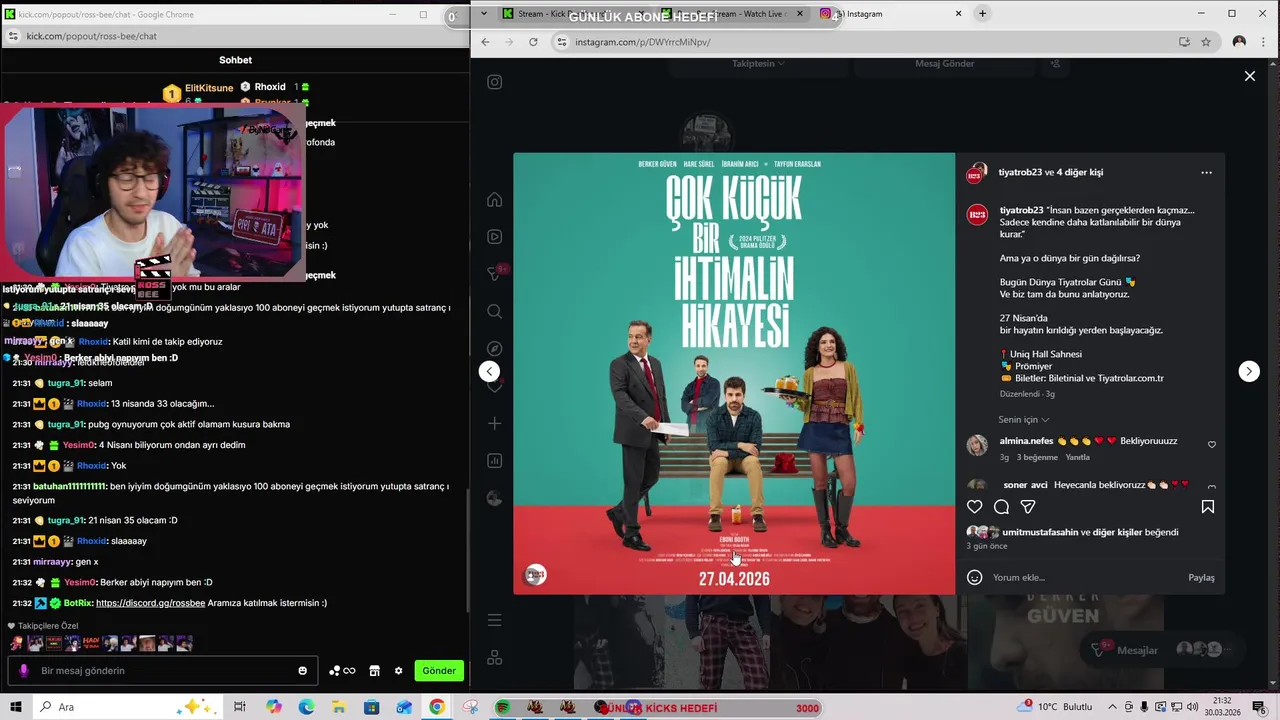This screenshot has height=720, width=1280.
Task: Open Chrome three-dot menu
Action: tap(1263, 42)
